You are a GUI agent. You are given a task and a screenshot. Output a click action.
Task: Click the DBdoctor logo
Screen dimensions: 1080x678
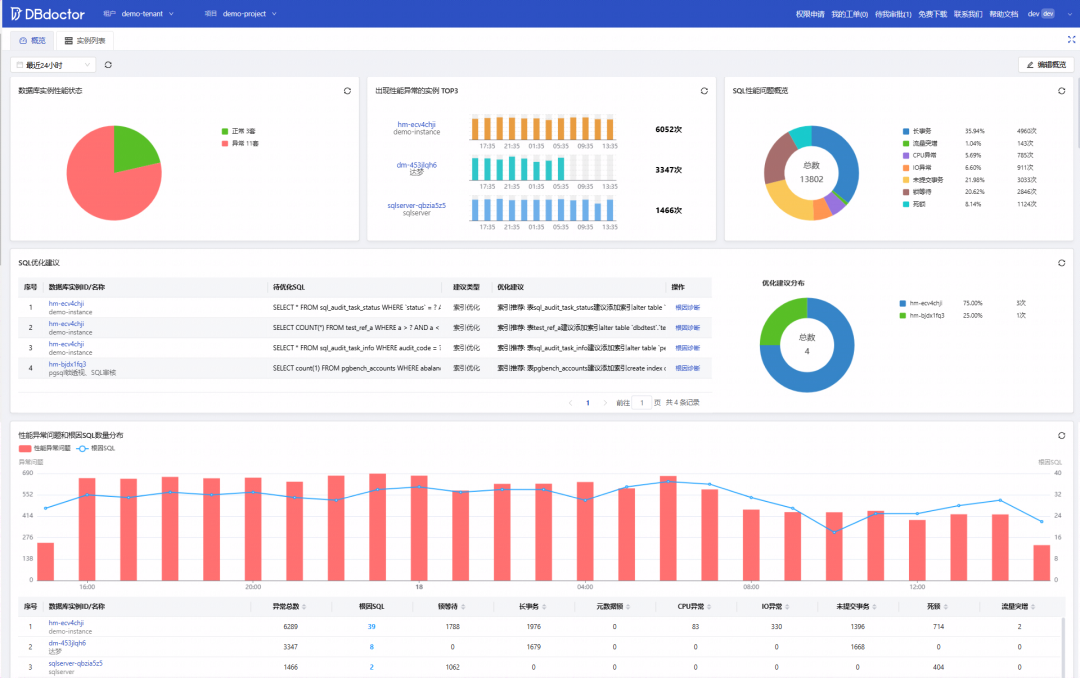[48, 14]
